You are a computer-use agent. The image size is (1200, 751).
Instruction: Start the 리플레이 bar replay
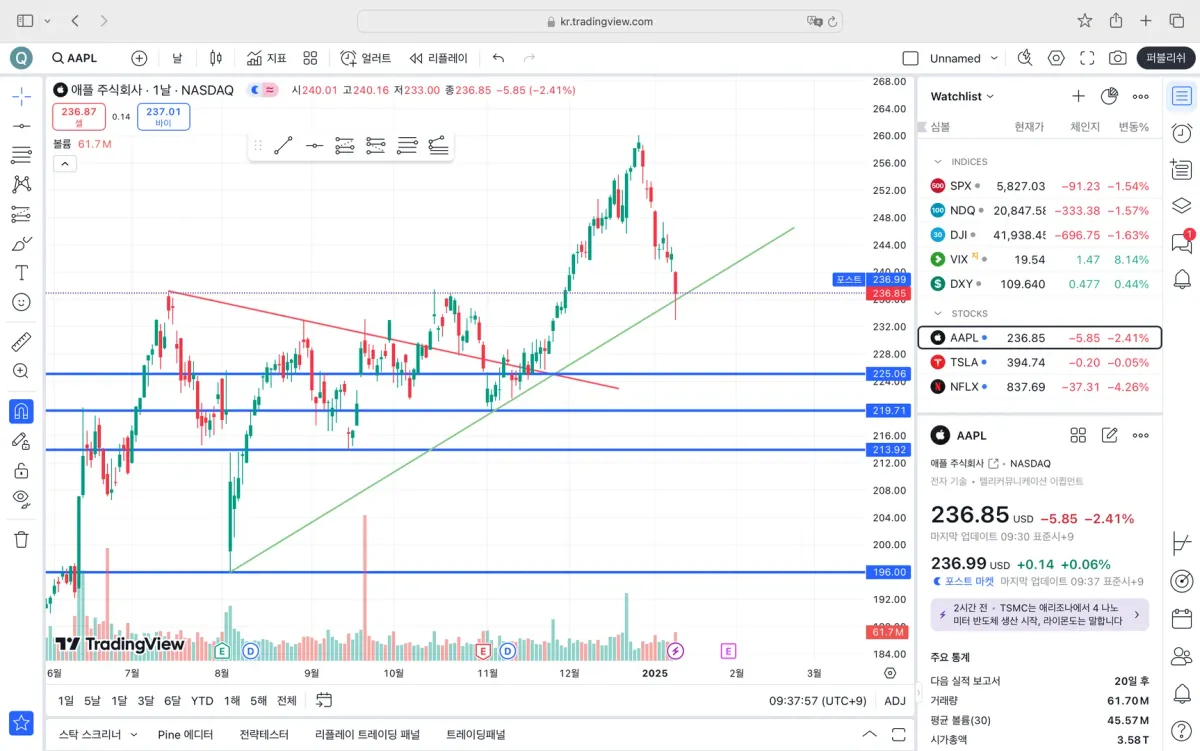click(x=437, y=58)
